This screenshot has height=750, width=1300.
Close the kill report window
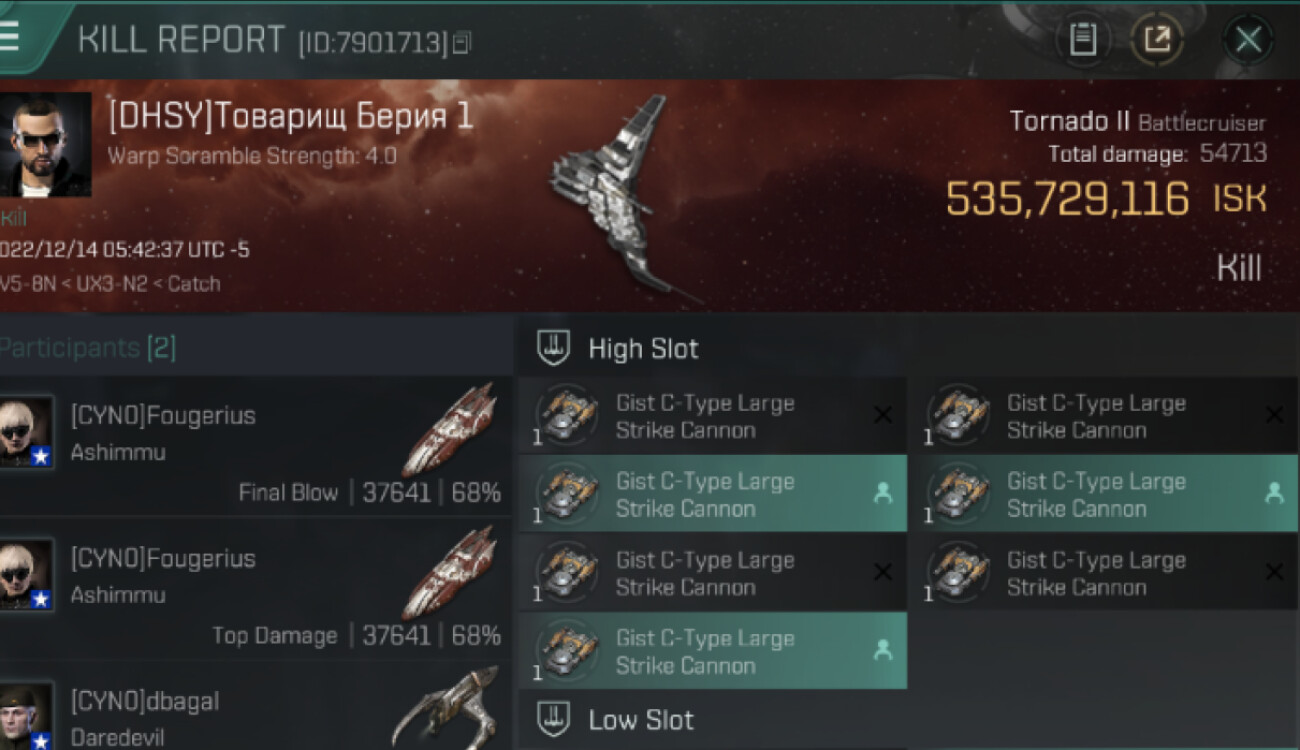pyautogui.click(x=1247, y=40)
